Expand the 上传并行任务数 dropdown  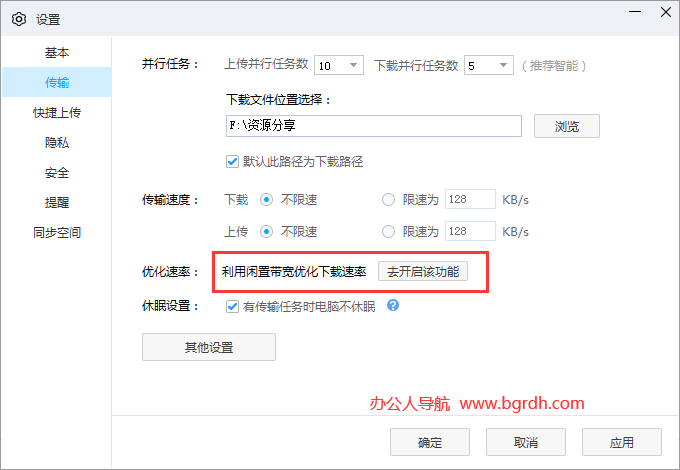(x=339, y=65)
